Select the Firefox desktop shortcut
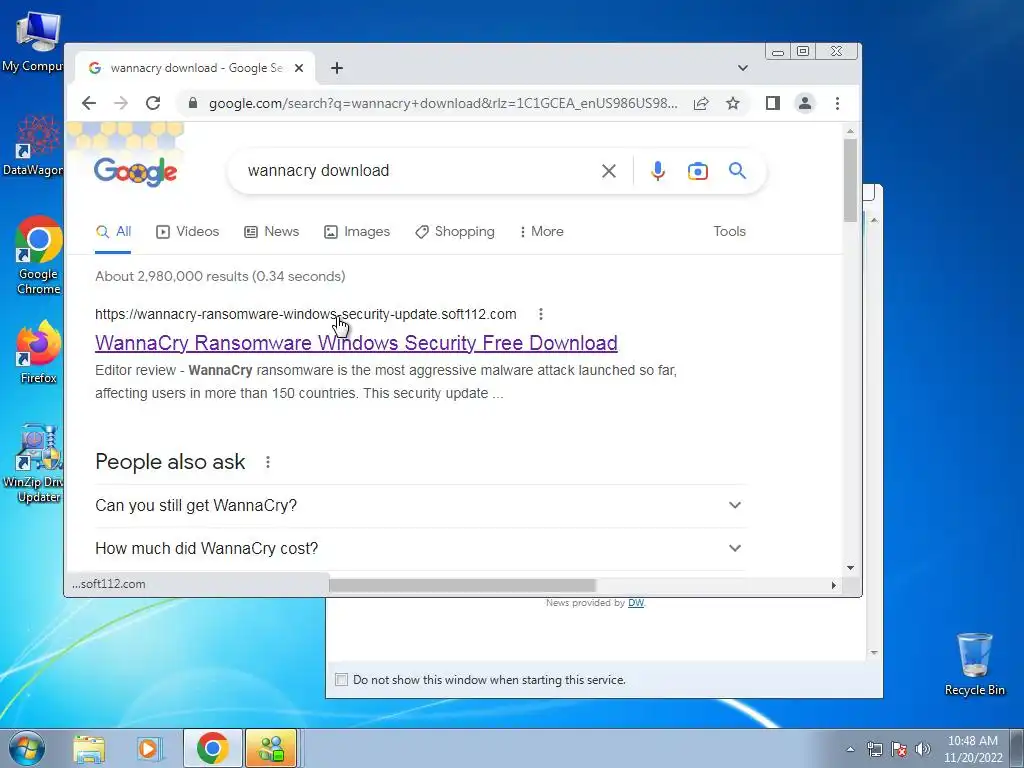 pos(38,352)
